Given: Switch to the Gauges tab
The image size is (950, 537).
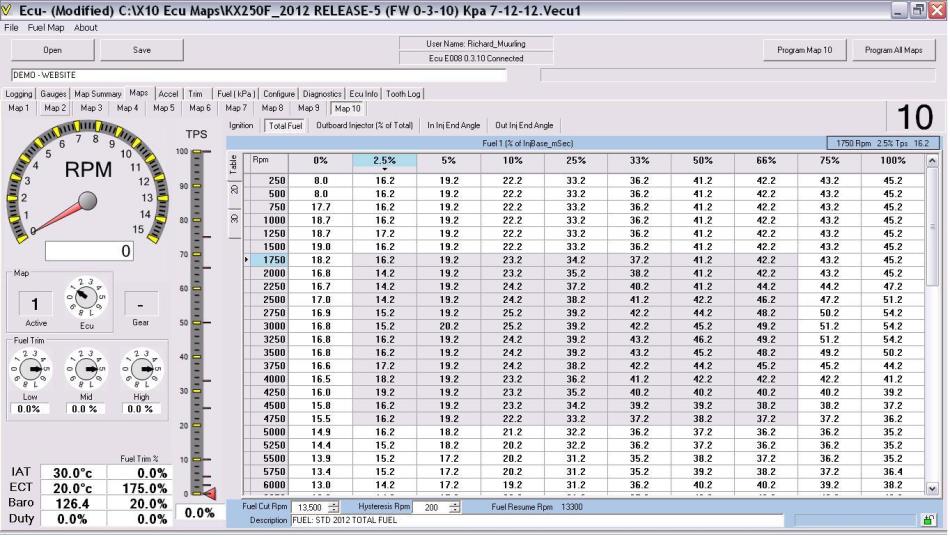Looking at the screenshot, I should [53, 94].
